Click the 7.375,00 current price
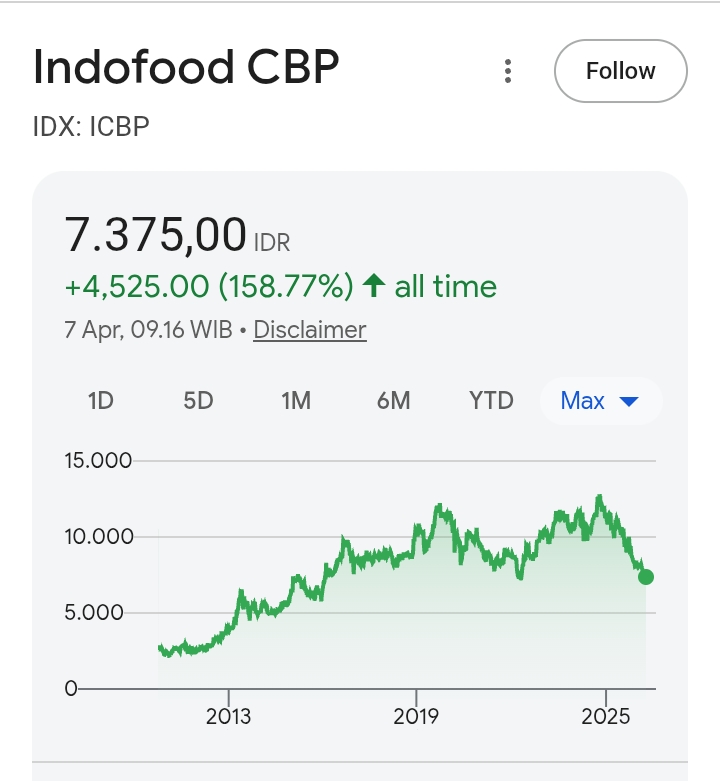Viewport: 720px width, 781px height. (x=156, y=236)
